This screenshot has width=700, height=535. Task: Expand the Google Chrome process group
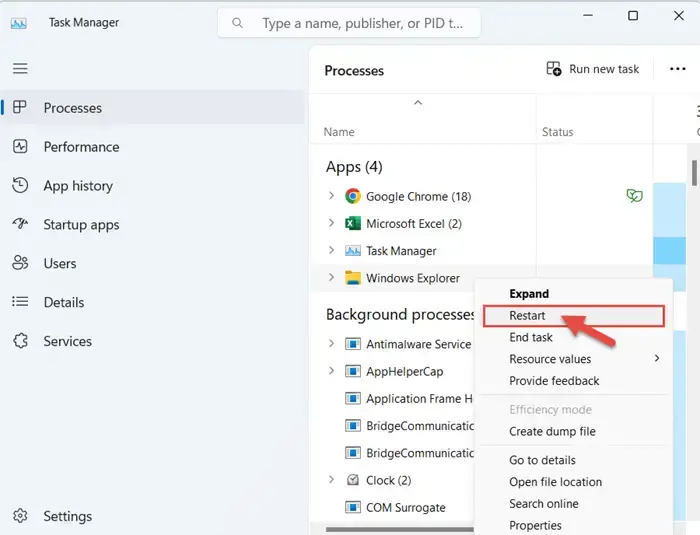point(331,196)
